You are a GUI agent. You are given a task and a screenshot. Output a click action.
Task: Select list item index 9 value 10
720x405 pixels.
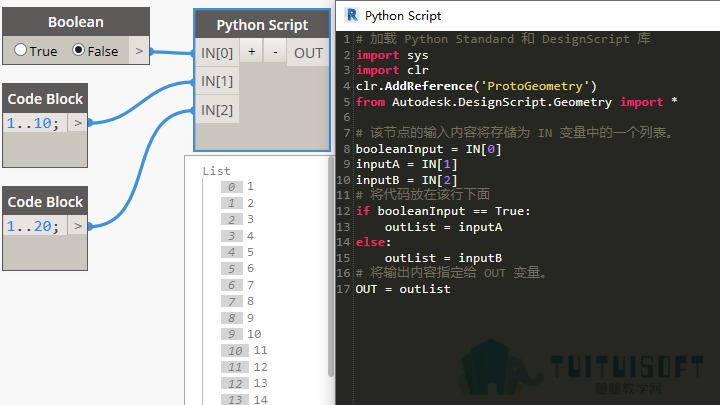click(241, 334)
